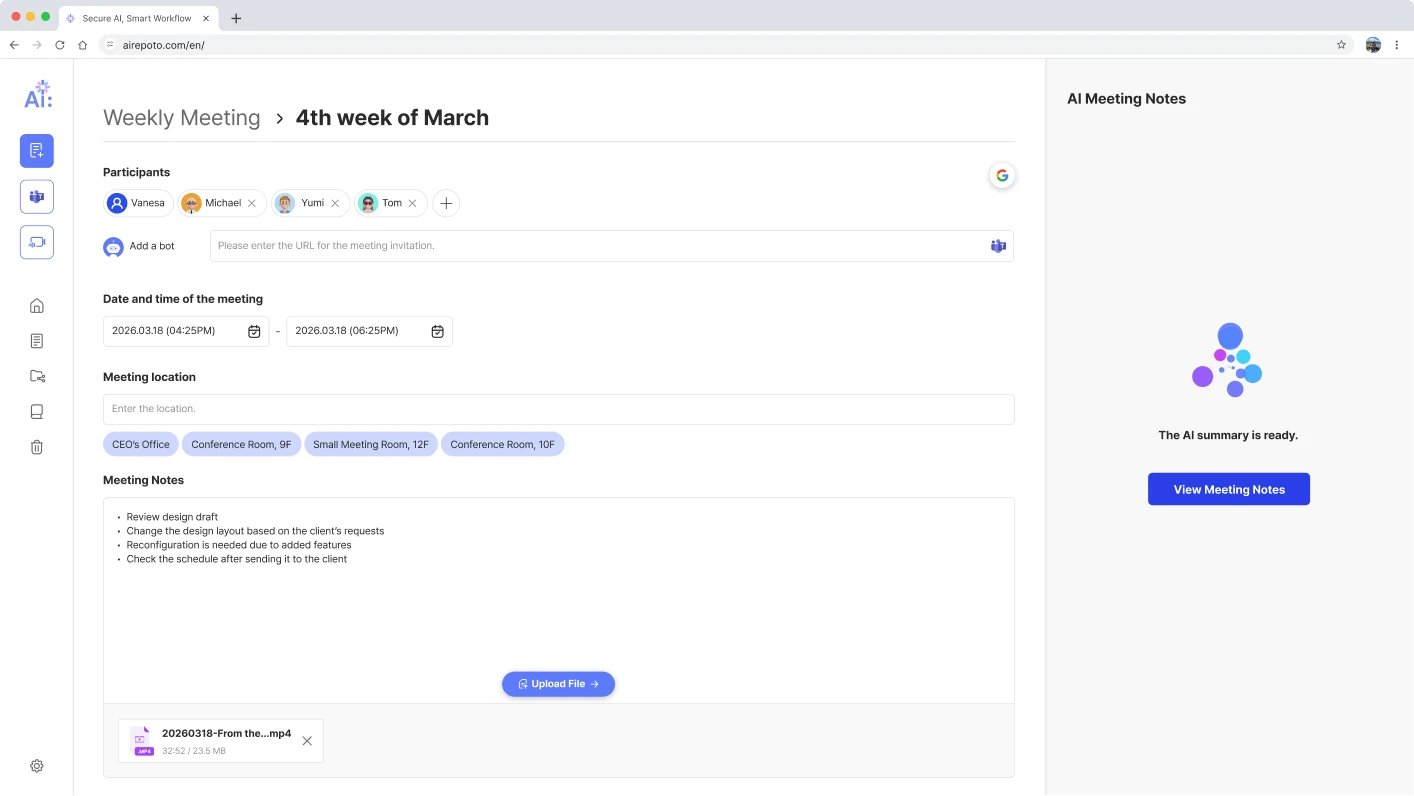Image resolution: width=1414 pixels, height=796 pixels.
Task: Click the new note icon in sidebar
Action: pyautogui.click(x=37, y=151)
